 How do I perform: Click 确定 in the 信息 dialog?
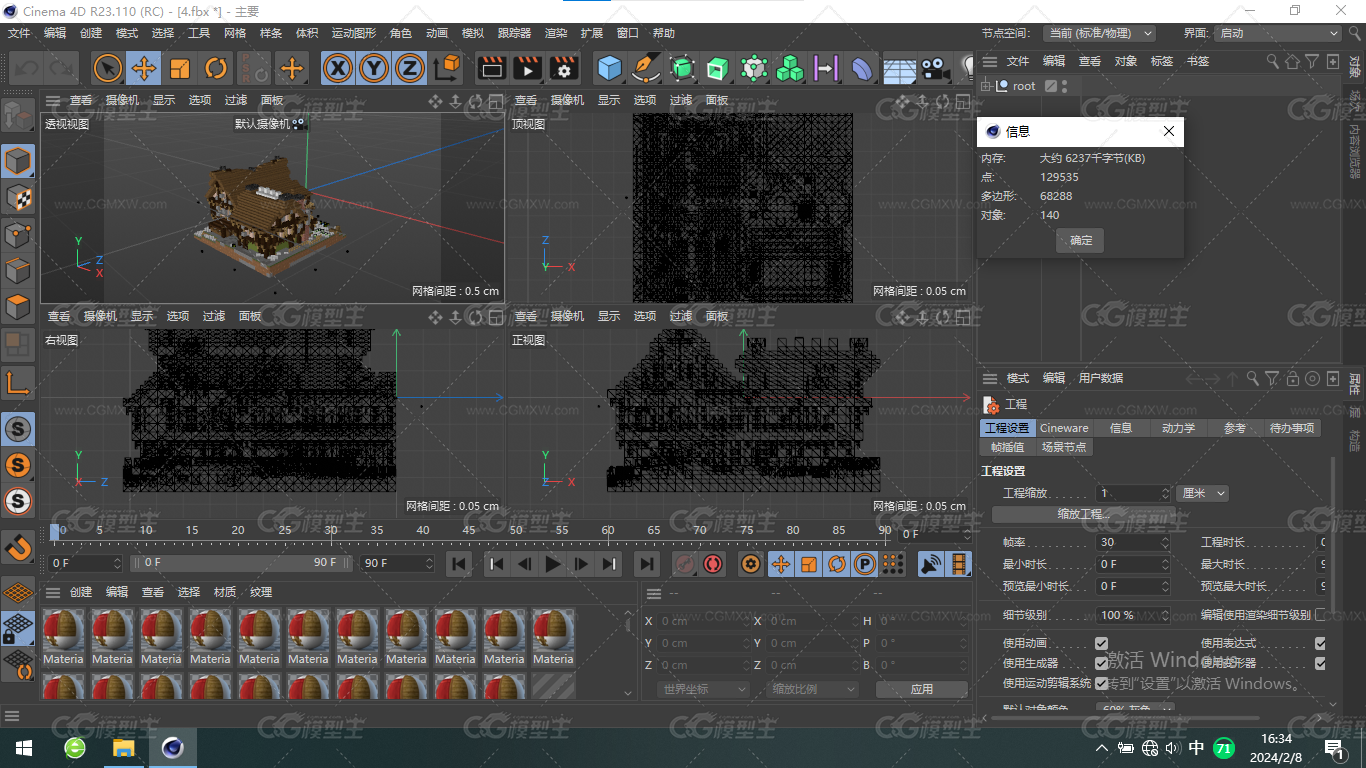(1081, 240)
